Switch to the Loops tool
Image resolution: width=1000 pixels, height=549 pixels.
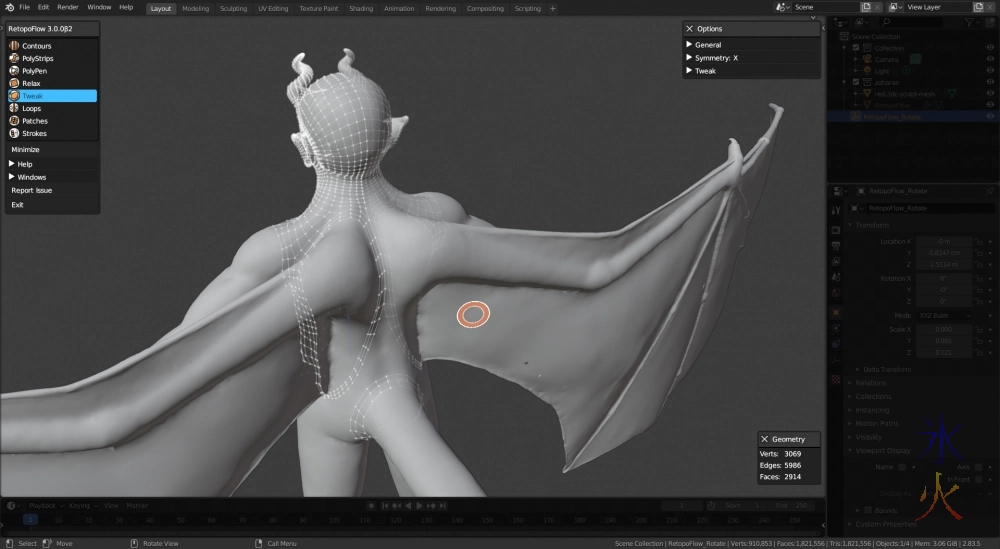31,108
